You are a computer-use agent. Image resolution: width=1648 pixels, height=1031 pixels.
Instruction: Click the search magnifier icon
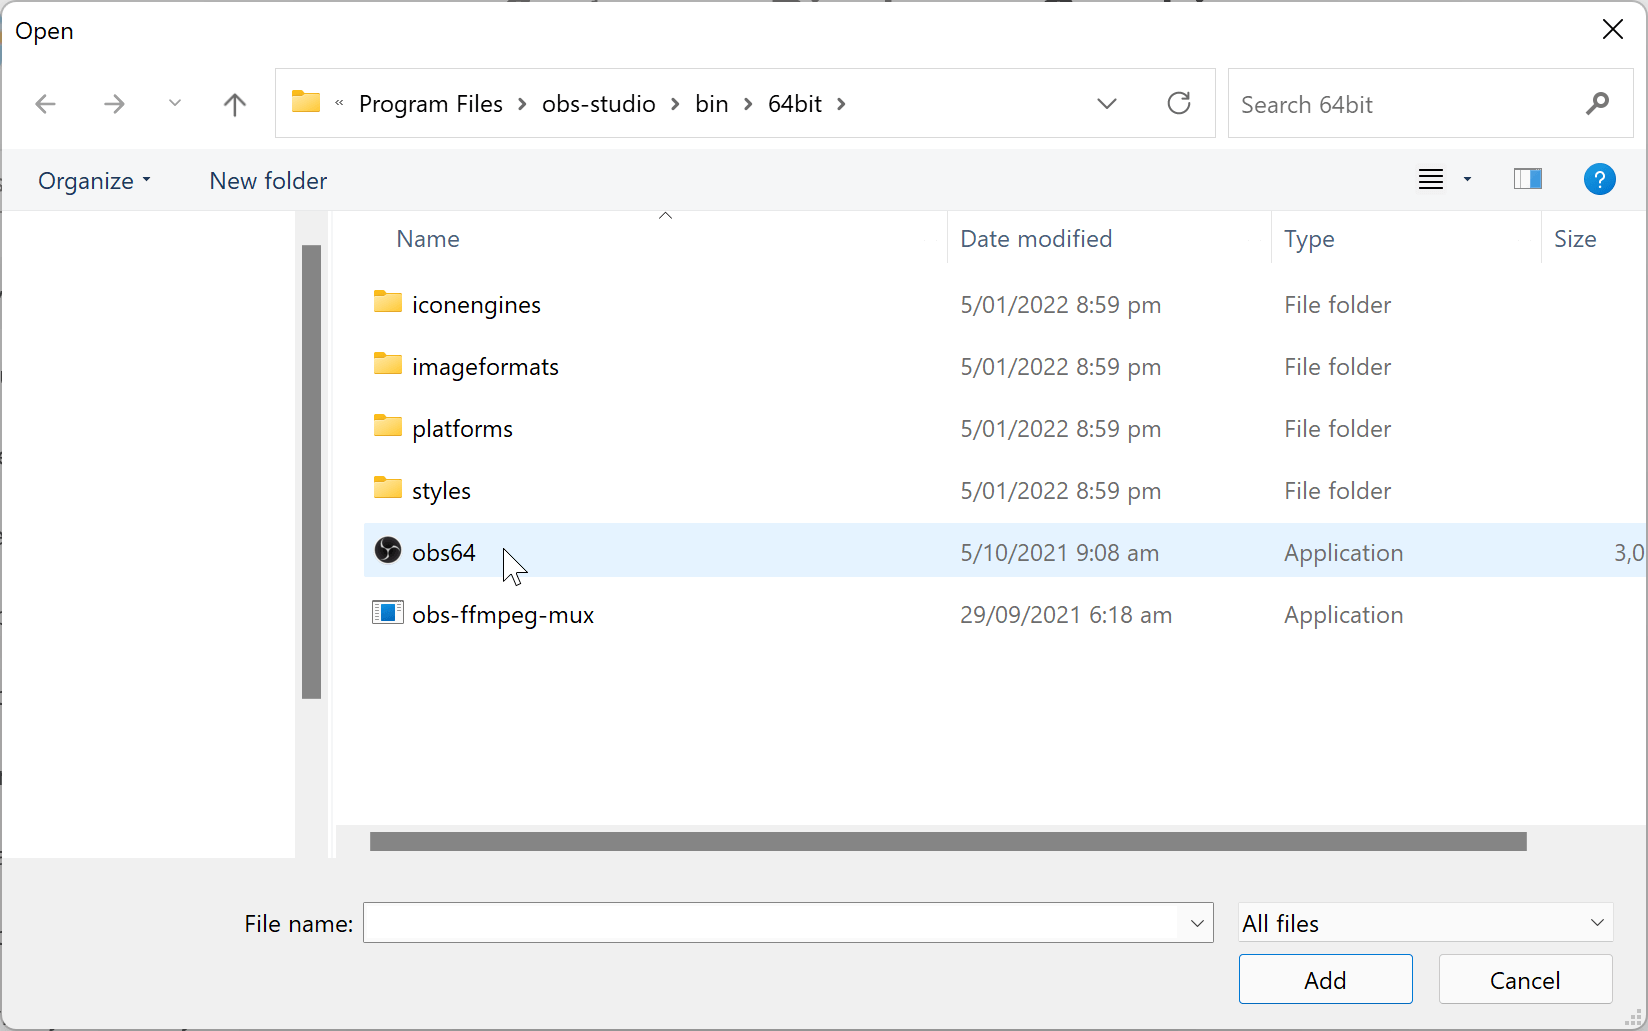pos(1598,103)
